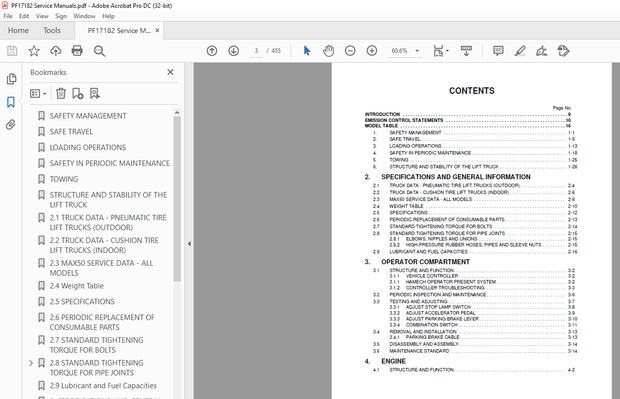This screenshot has height=399, width=620.
Task: Delete selected bookmark trash icon
Action: pos(61,93)
